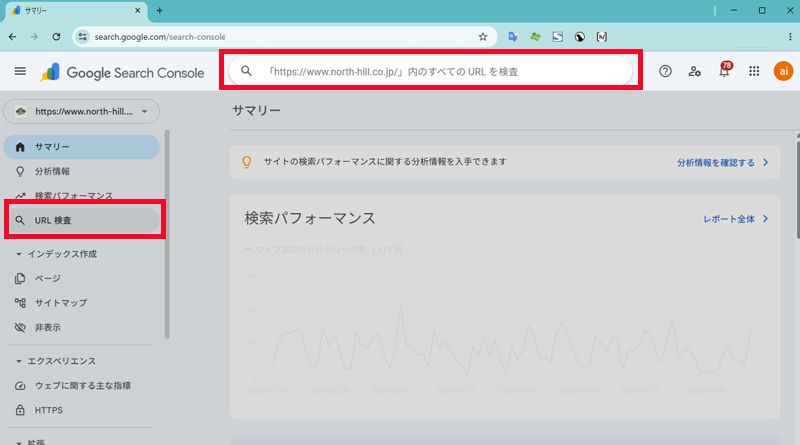Open a new browser tab

(160, 11)
